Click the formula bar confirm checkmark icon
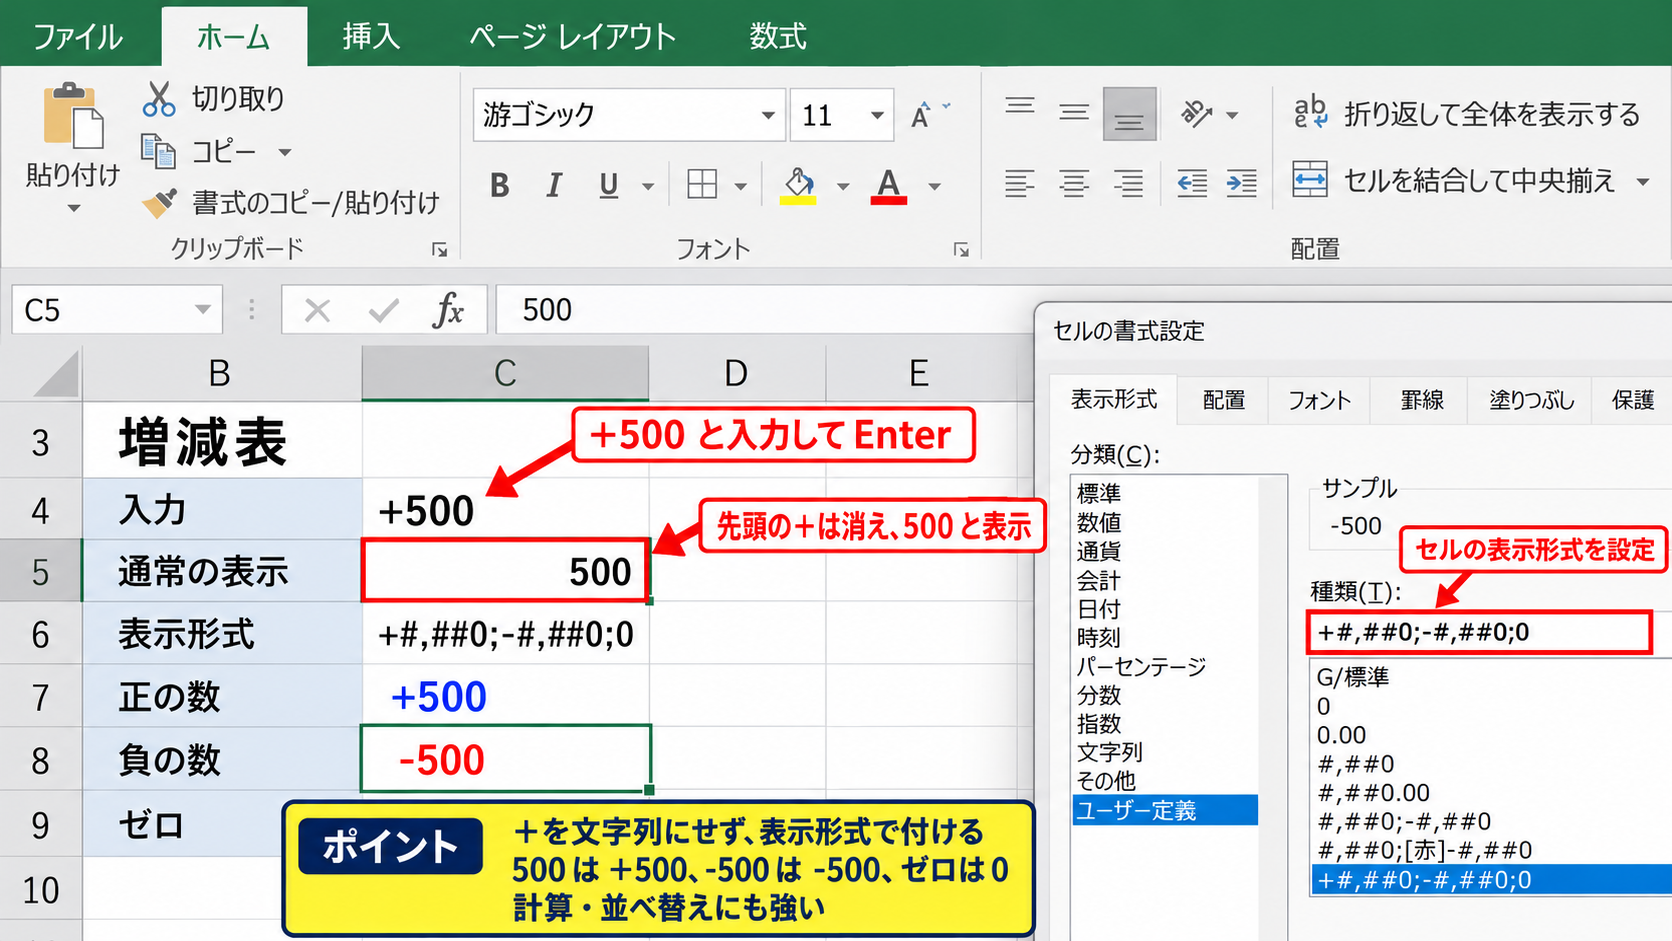The width and height of the screenshot is (1672, 941). pos(384,311)
